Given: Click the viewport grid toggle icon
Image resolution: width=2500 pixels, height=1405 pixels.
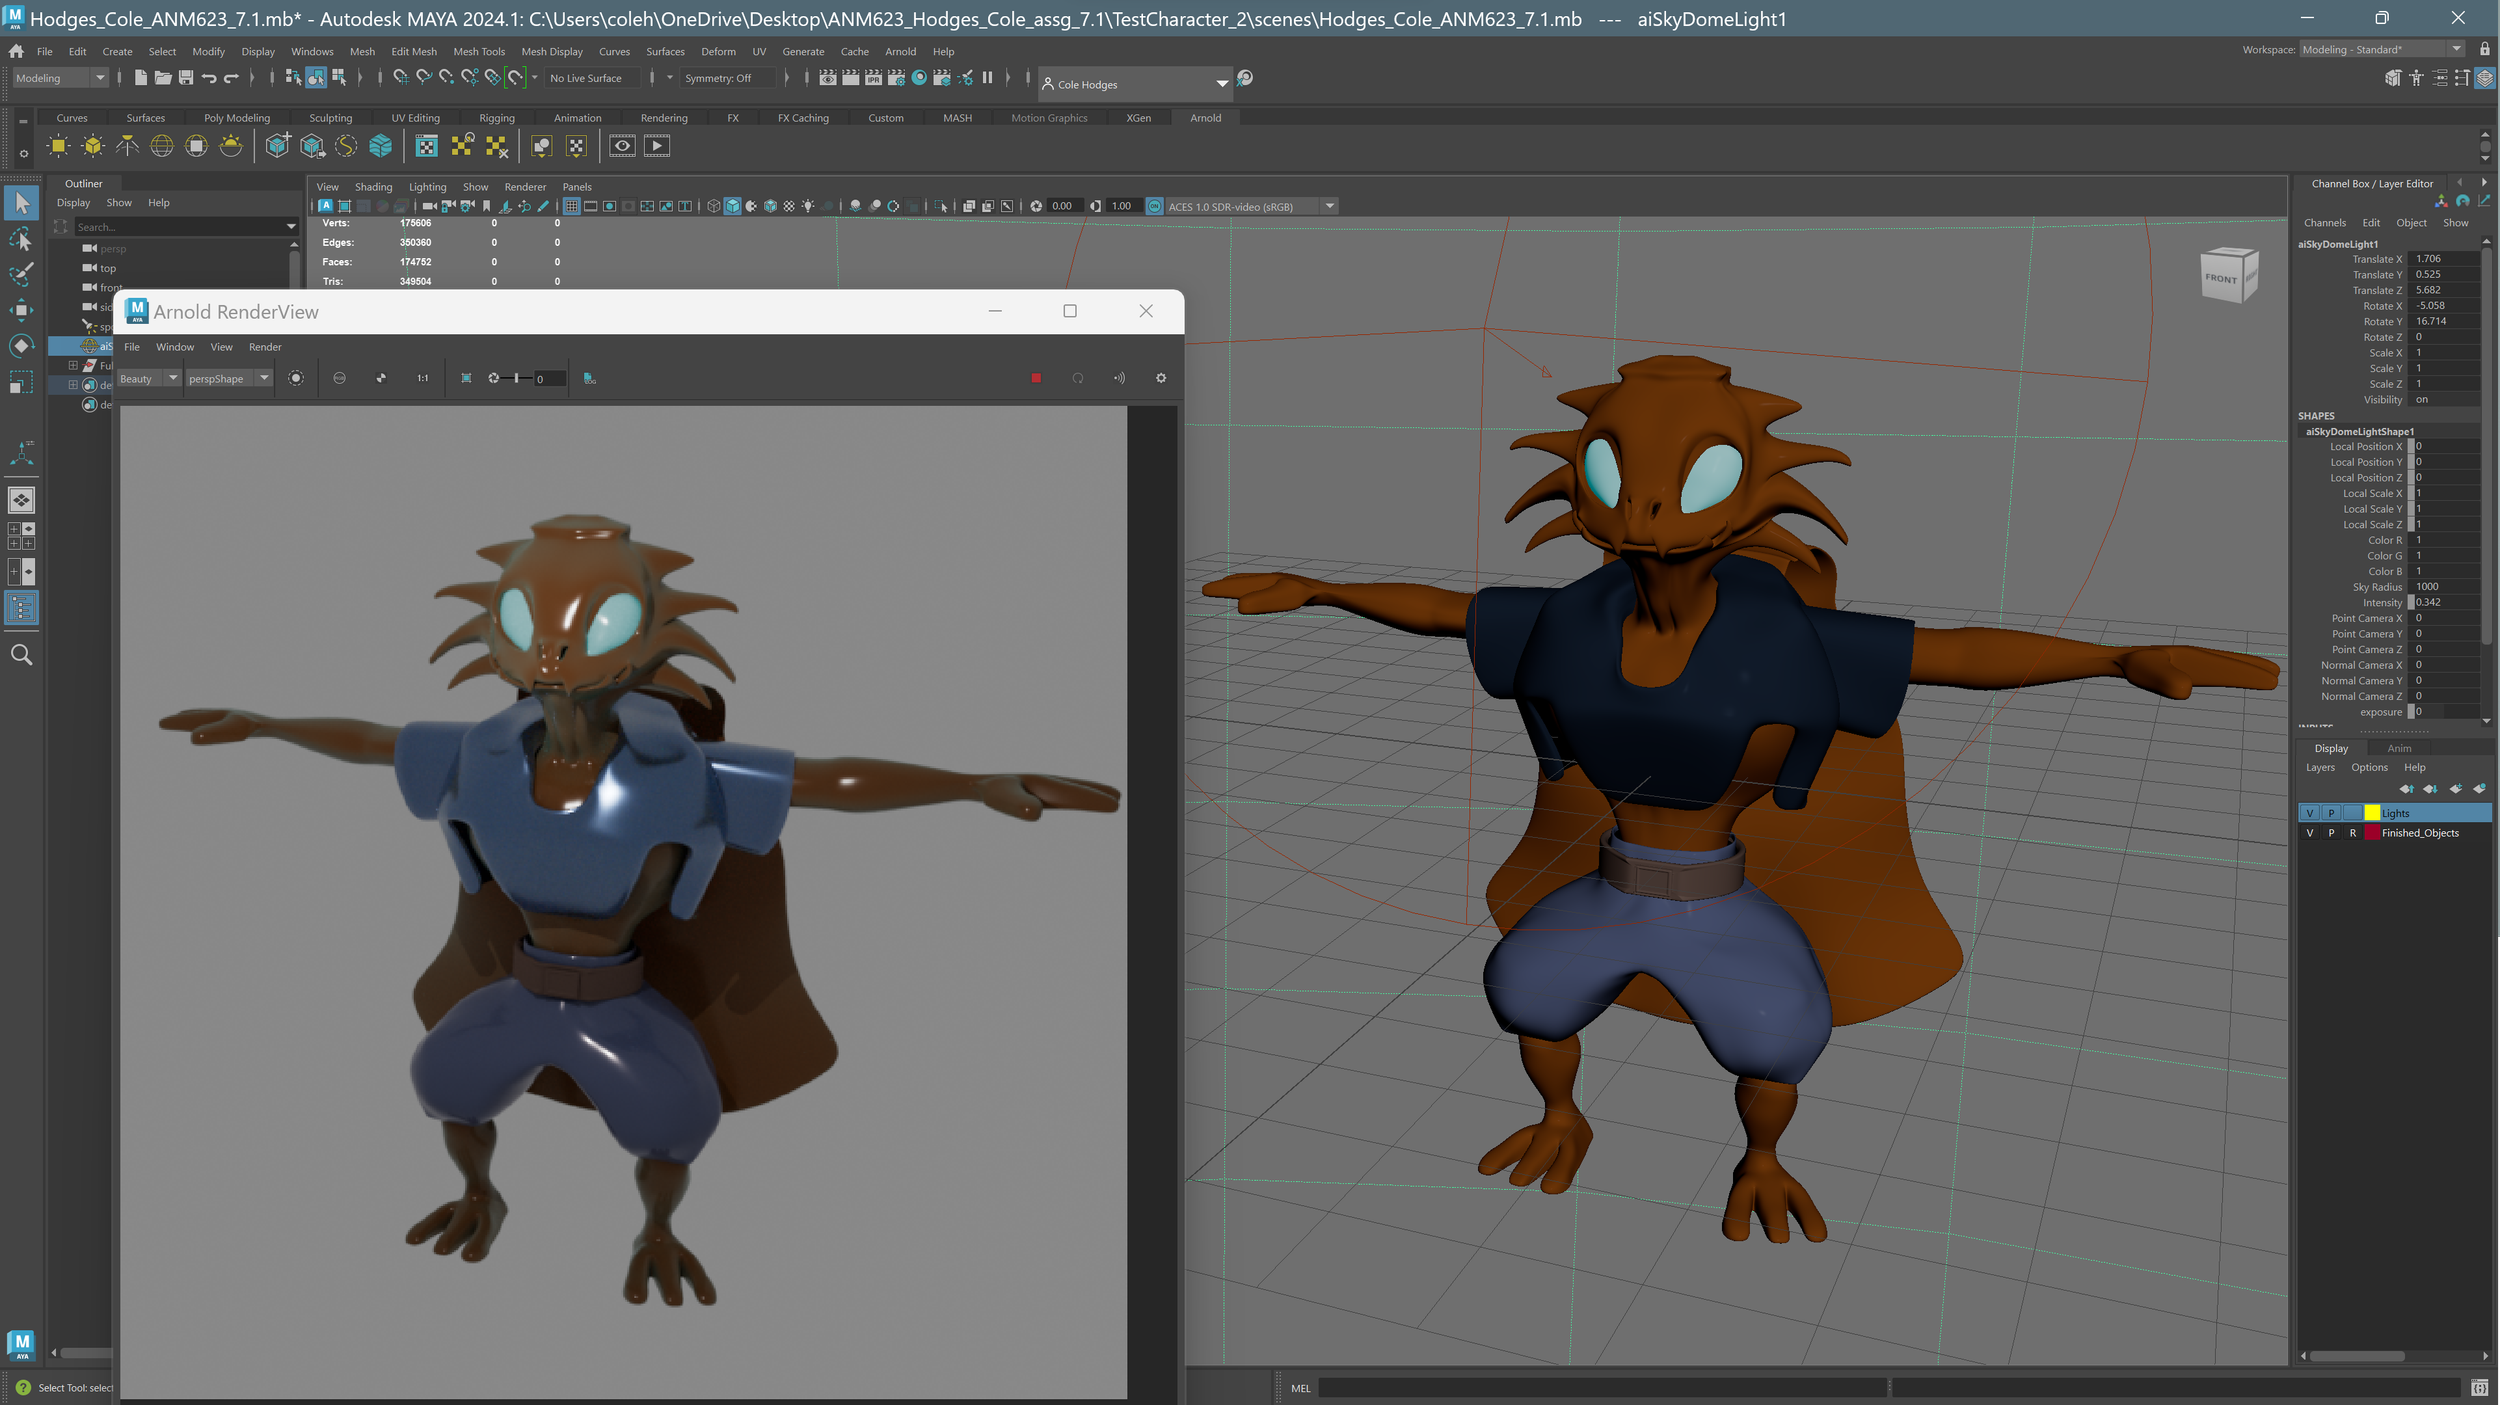Looking at the screenshot, I should 571,206.
